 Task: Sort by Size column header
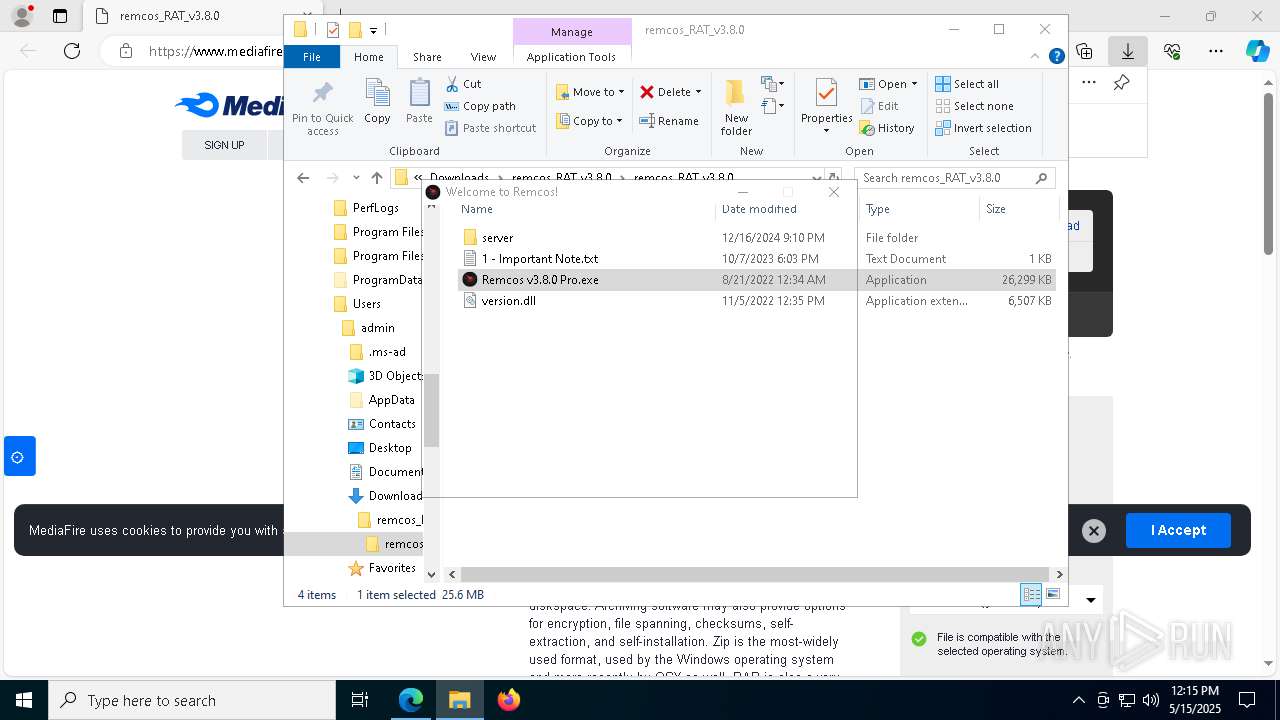[1017, 209]
